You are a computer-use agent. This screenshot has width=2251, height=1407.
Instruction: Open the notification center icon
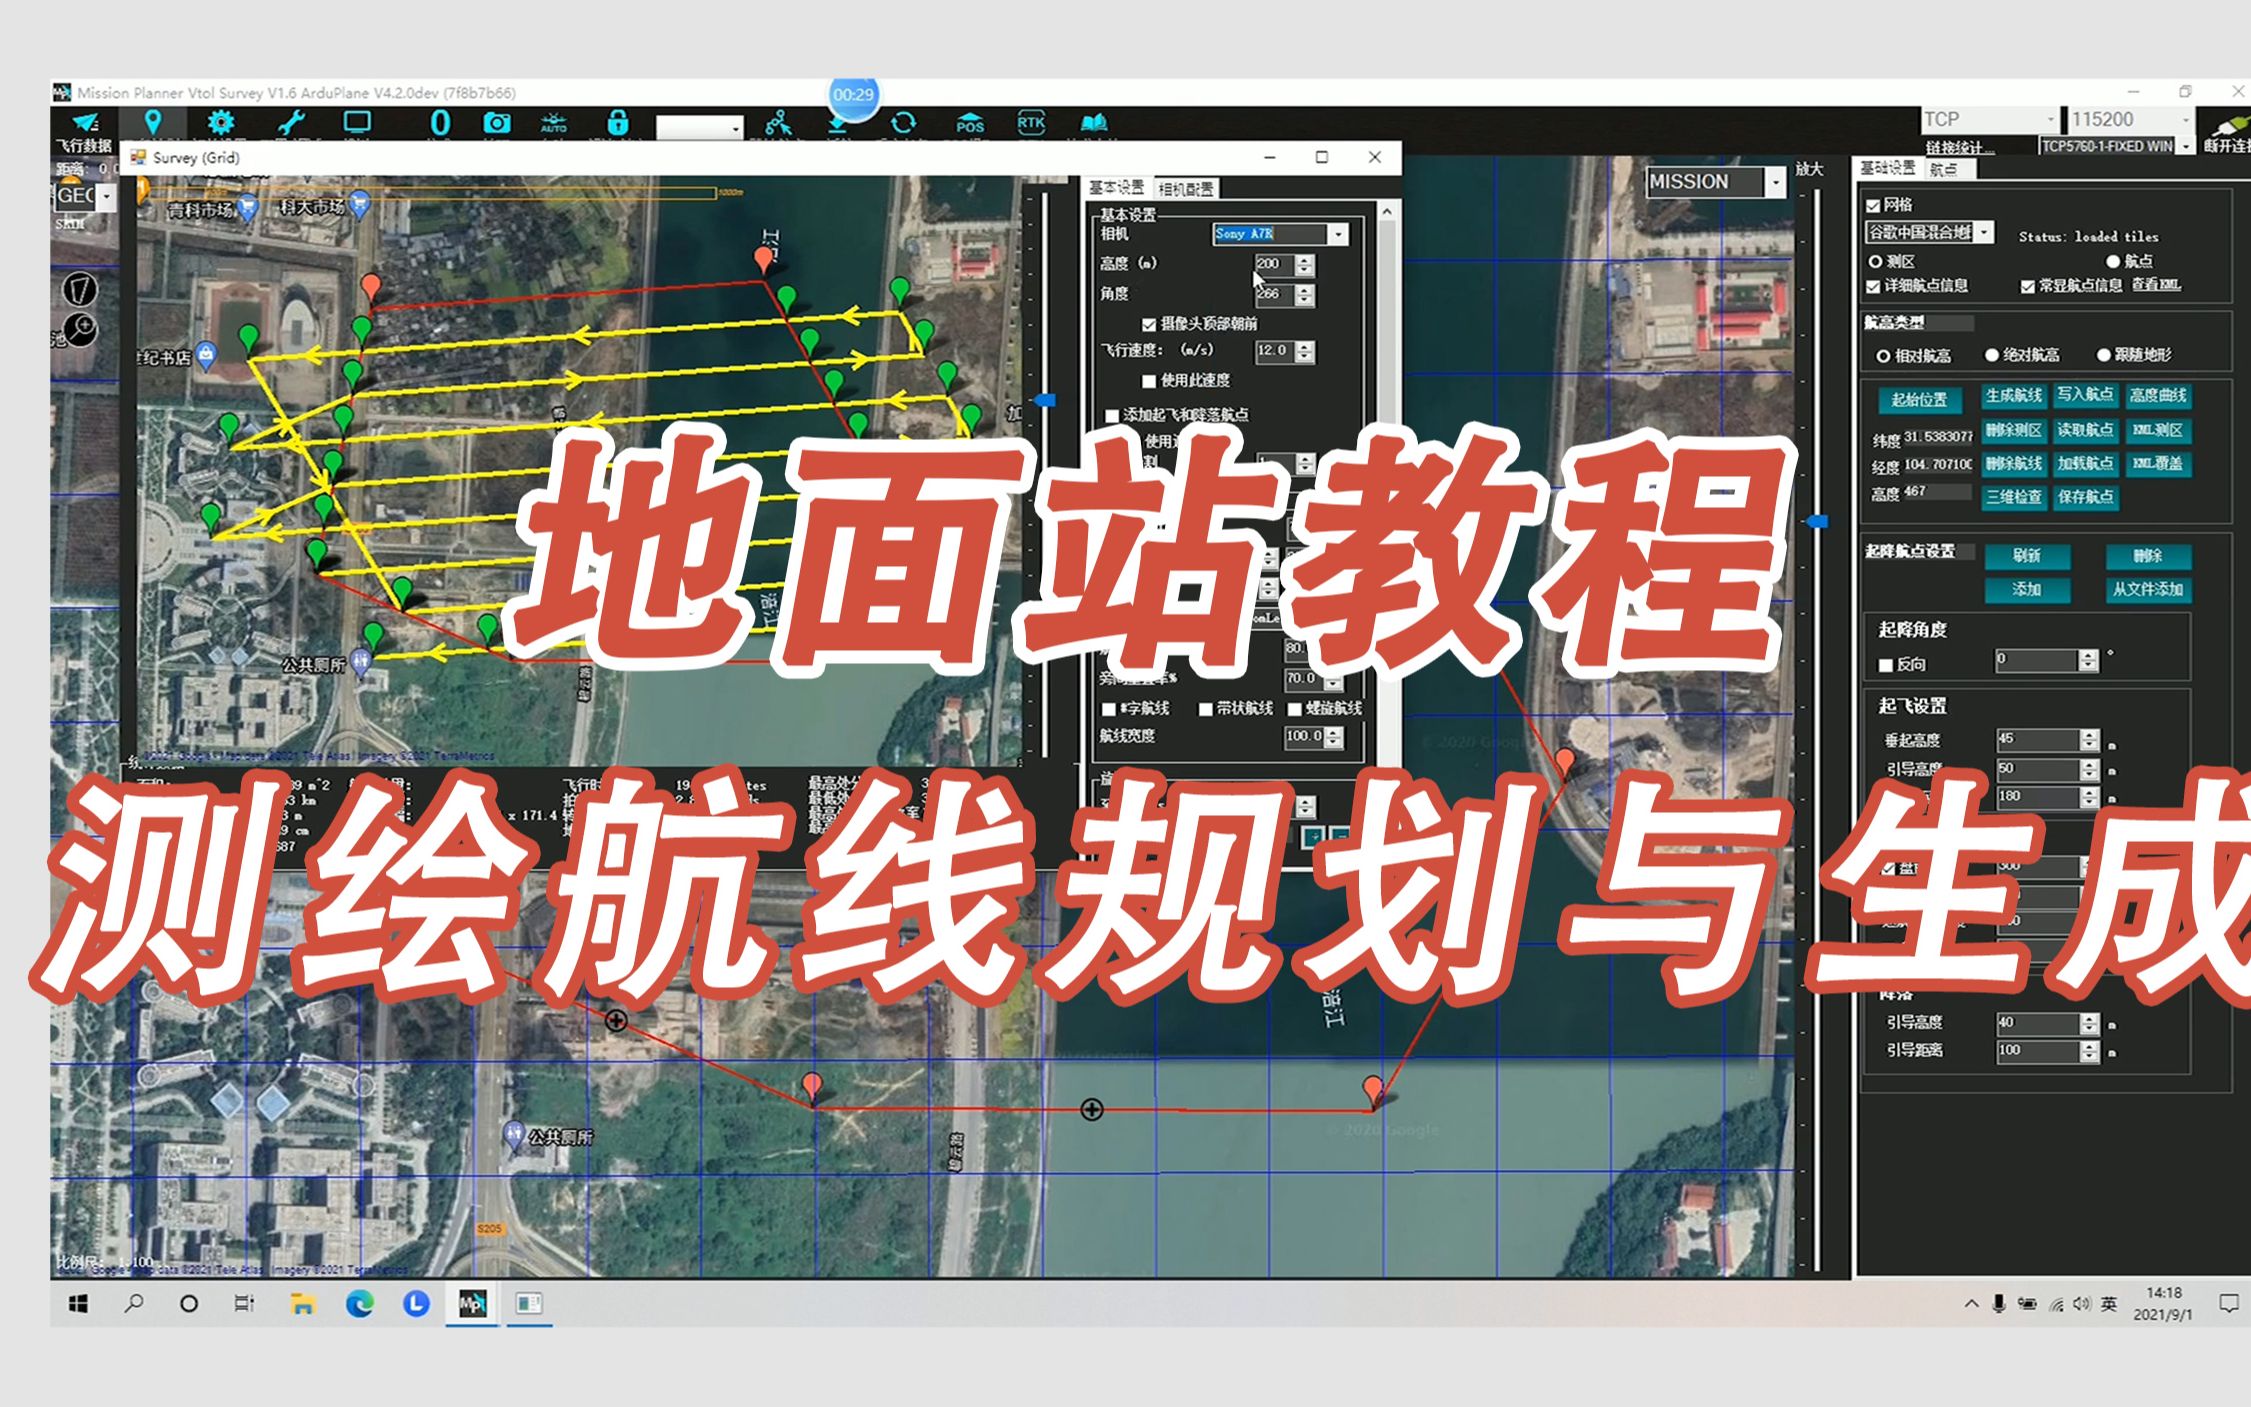(2228, 1303)
